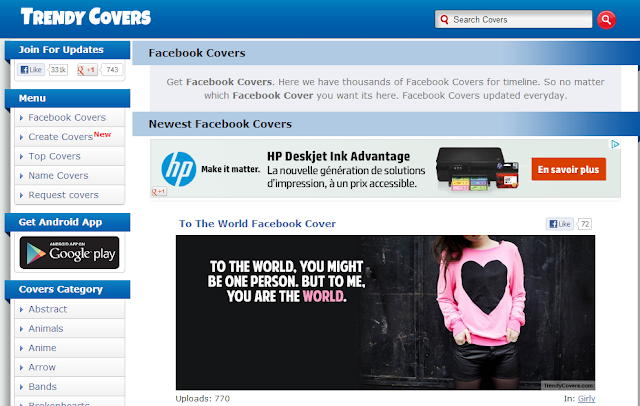Open Facebook Covers menu item
The width and height of the screenshot is (640, 406).
[x=69, y=118]
